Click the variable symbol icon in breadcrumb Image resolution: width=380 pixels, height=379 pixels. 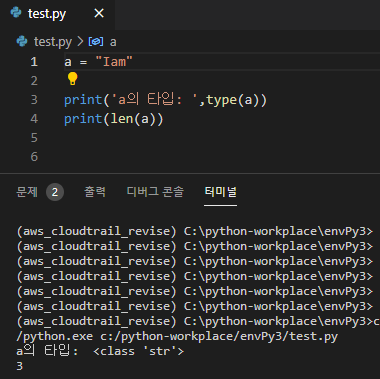(96, 42)
